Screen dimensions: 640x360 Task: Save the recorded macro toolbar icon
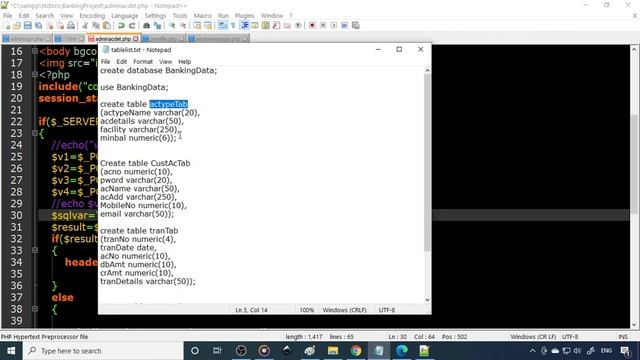click(x=356, y=25)
